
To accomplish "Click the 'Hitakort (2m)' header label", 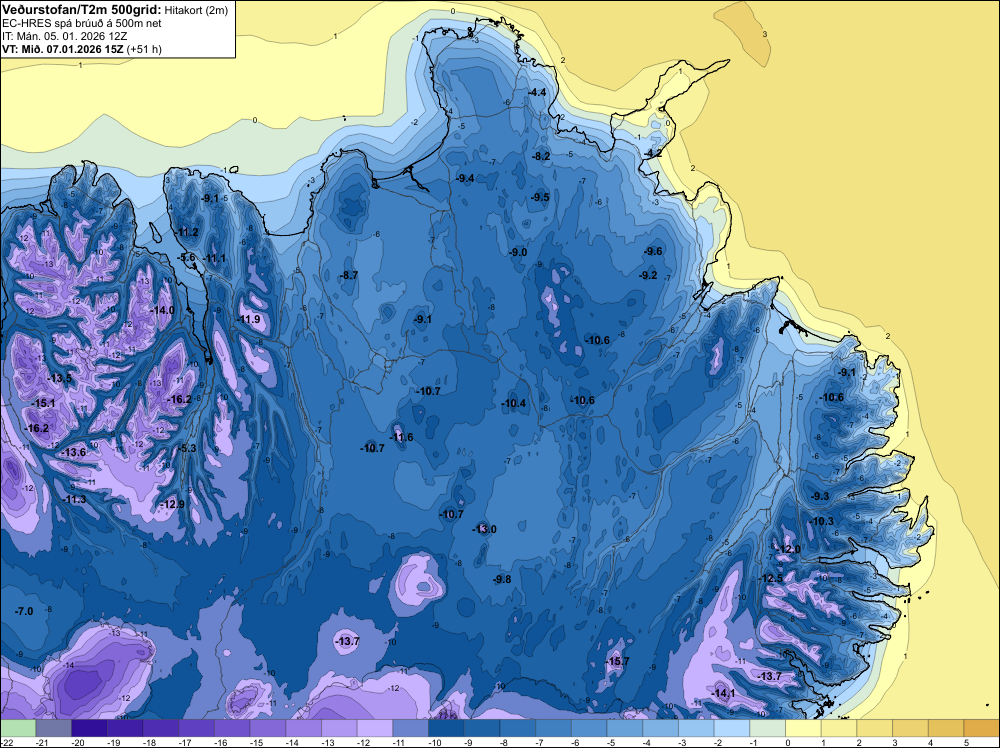I will [x=196, y=10].
